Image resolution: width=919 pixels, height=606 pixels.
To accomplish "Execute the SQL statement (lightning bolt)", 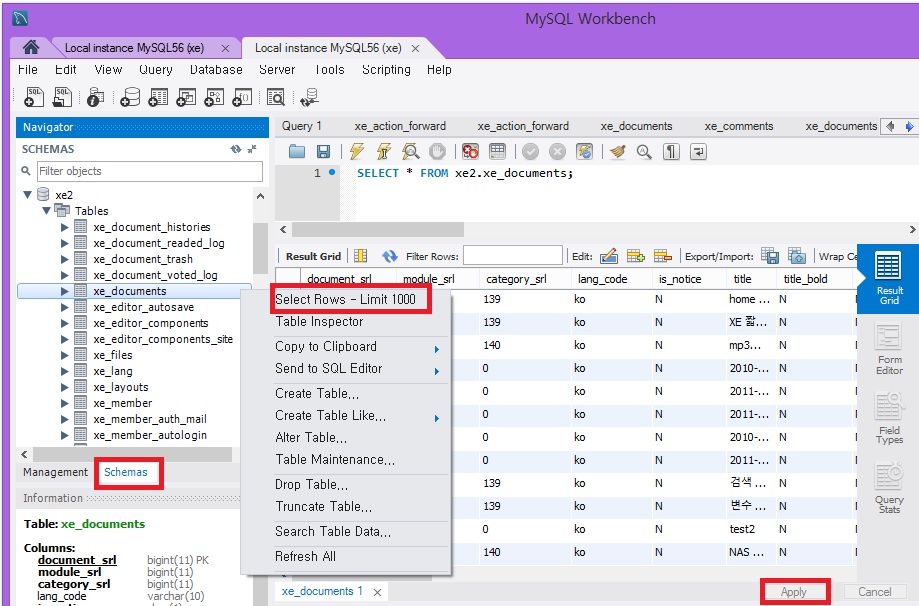I will click(x=357, y=151).
